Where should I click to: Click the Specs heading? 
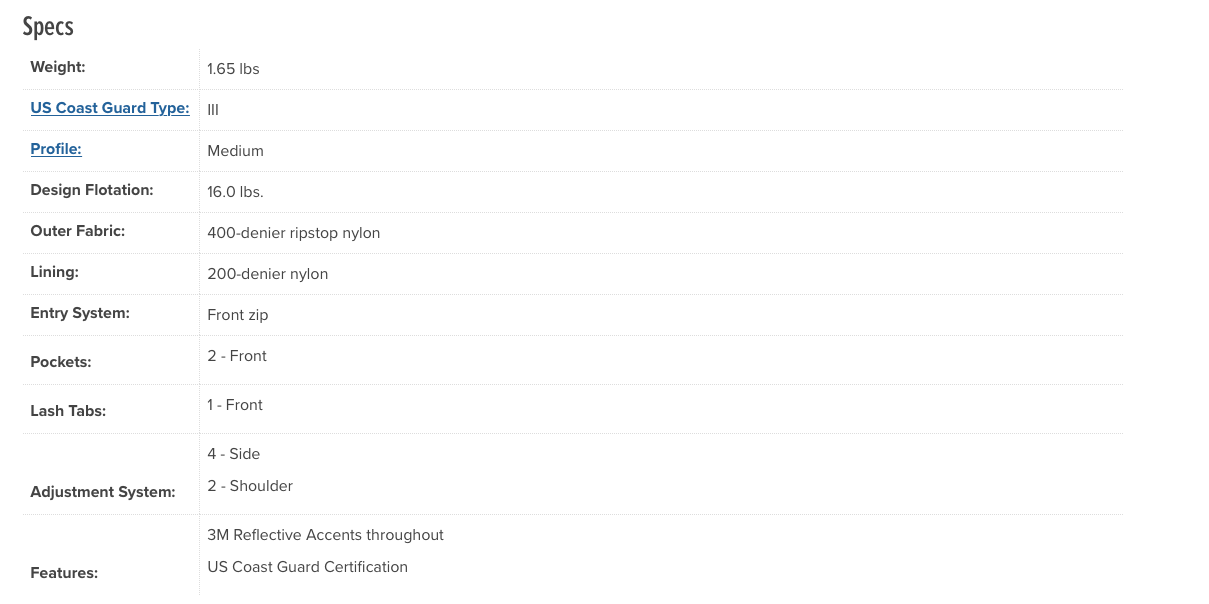[x=48, y=26]
